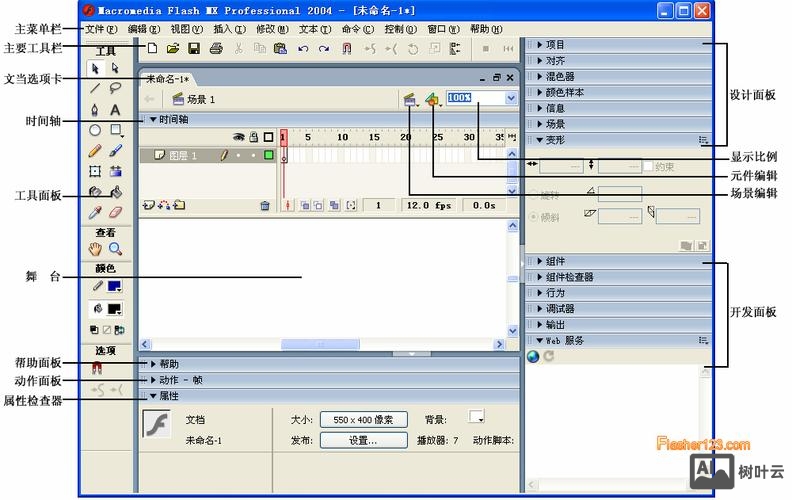
Task: Toggle the eye column to hide all layers
Action: pos(239,137)
